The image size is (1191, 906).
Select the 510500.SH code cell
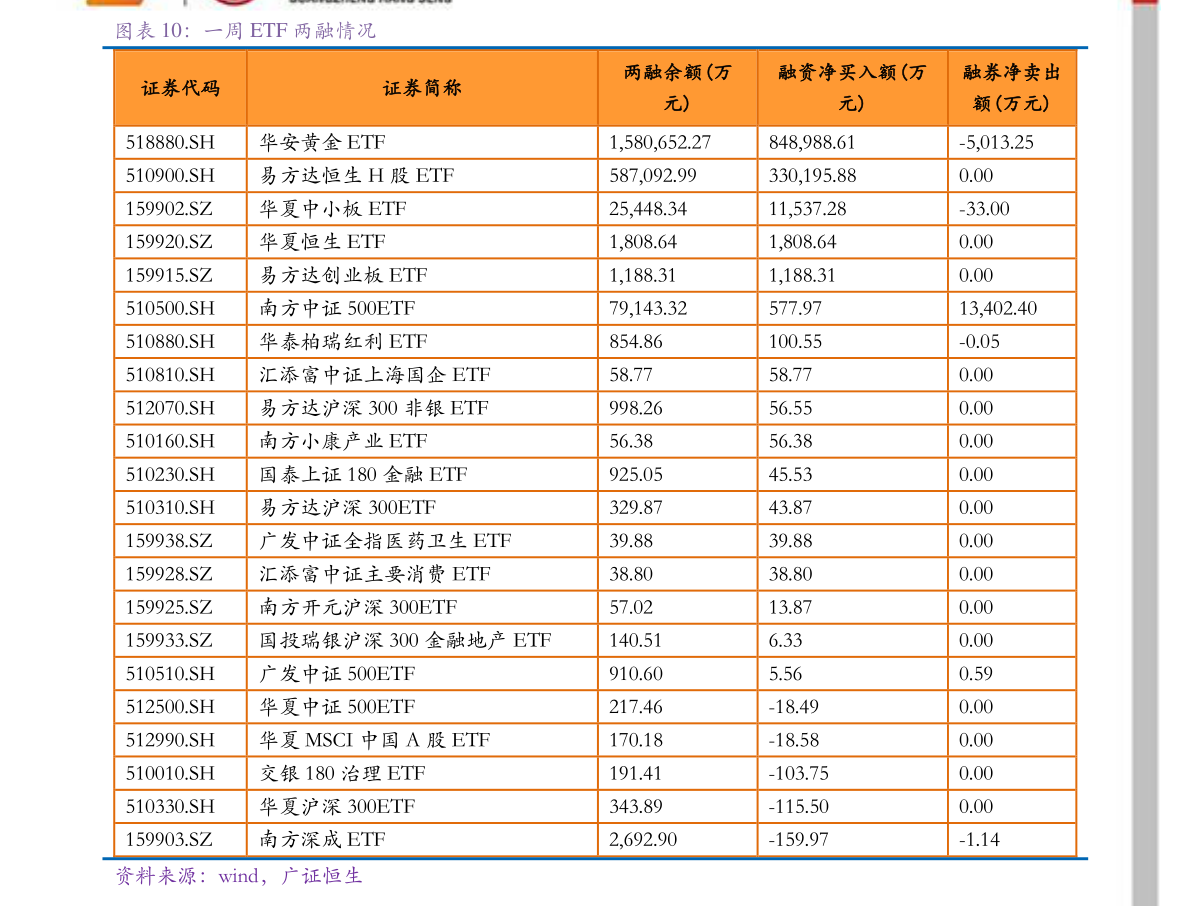coord(170,308)
